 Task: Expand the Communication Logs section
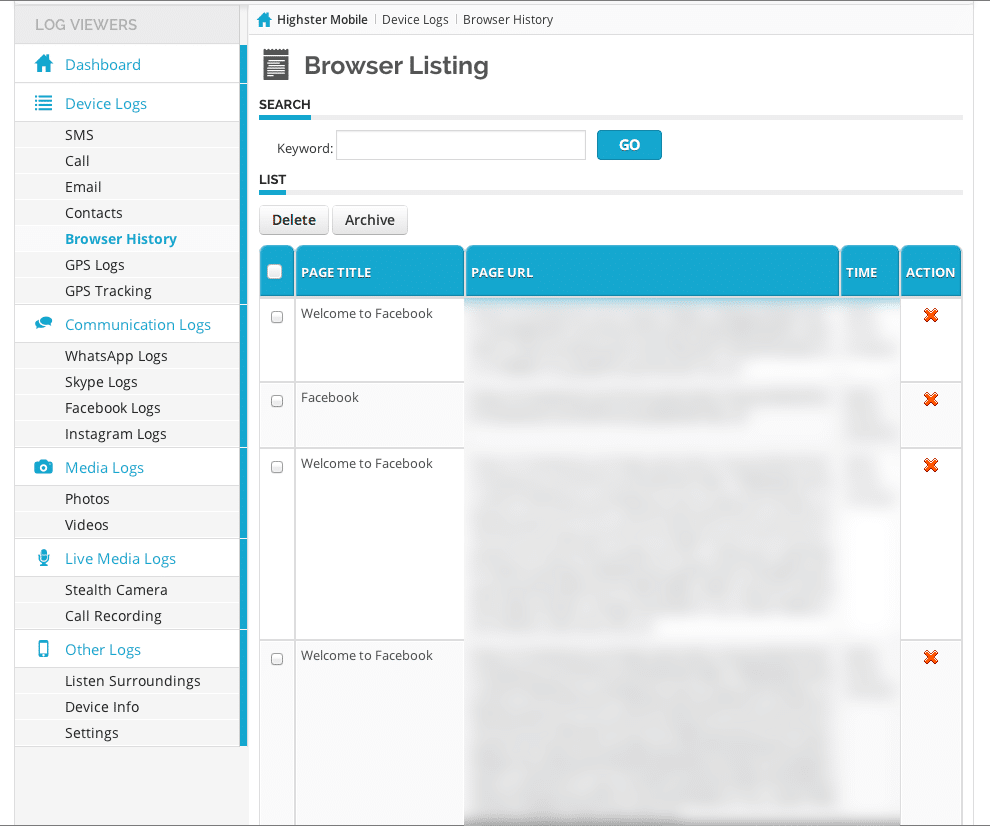pyautogui.click(x=138, y=325)
